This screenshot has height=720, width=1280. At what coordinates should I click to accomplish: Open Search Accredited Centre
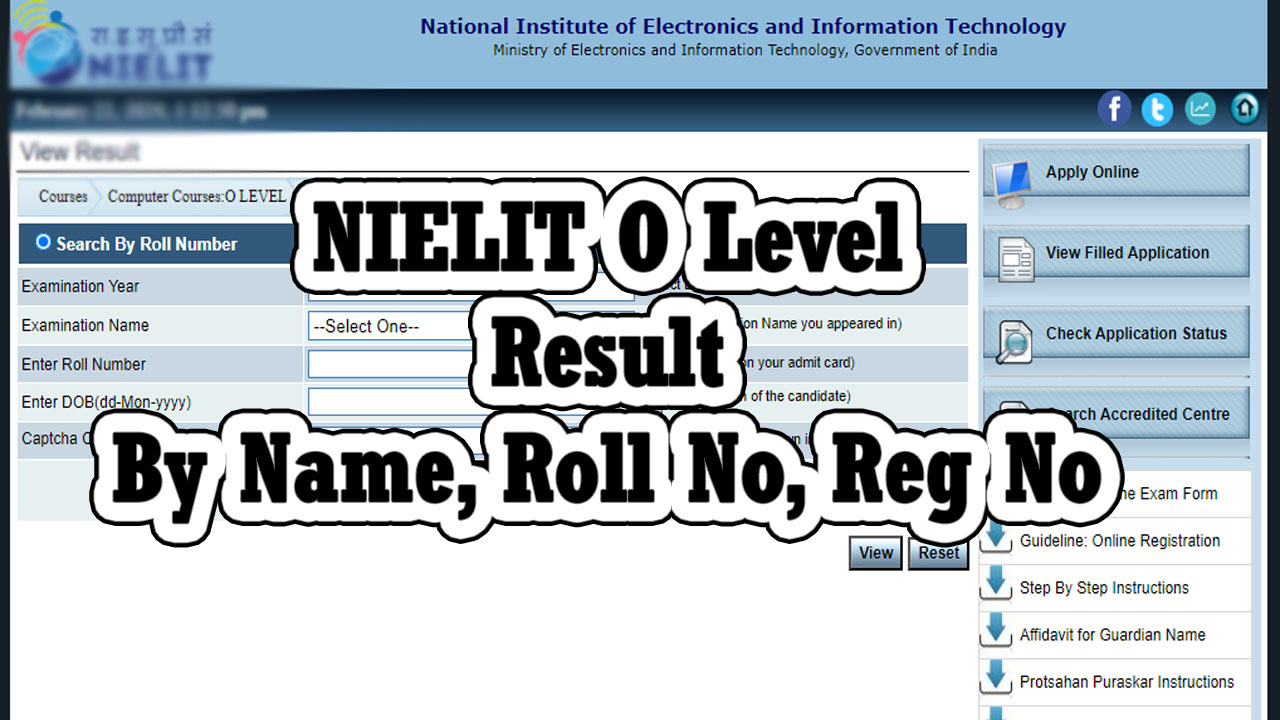click(1116, 414)
